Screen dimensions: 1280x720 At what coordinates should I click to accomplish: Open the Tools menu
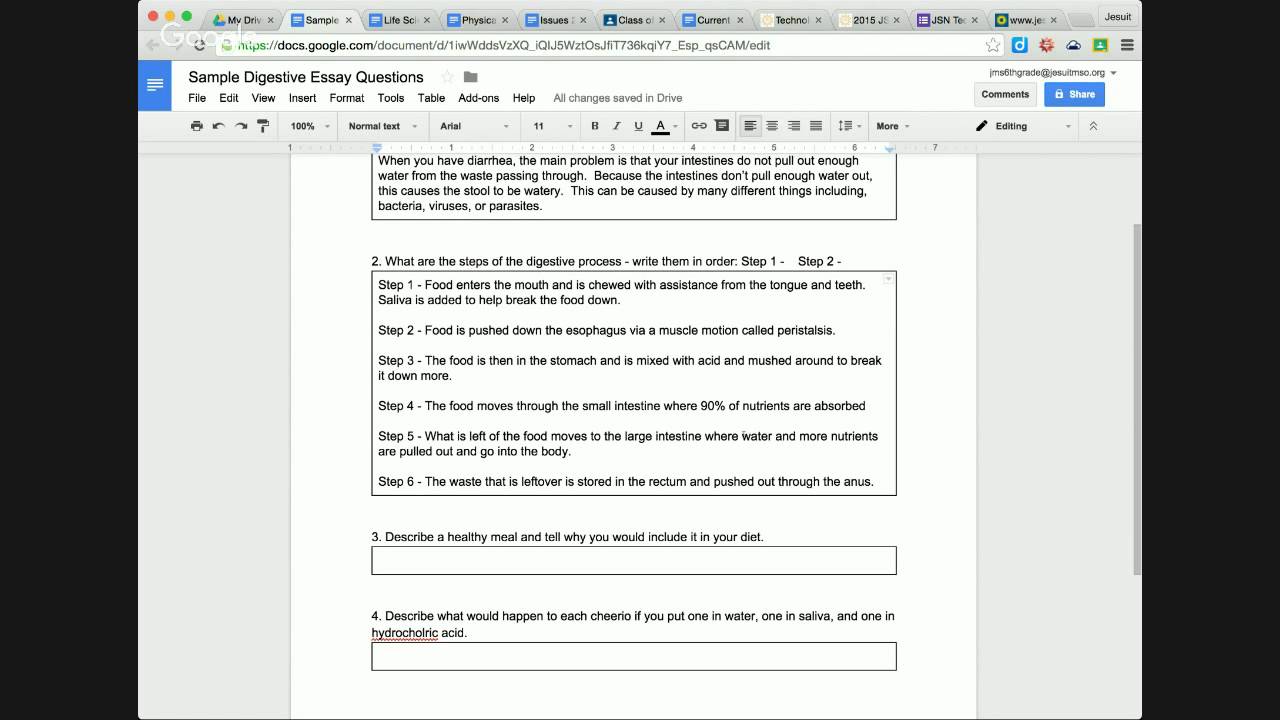pos(391,98)
